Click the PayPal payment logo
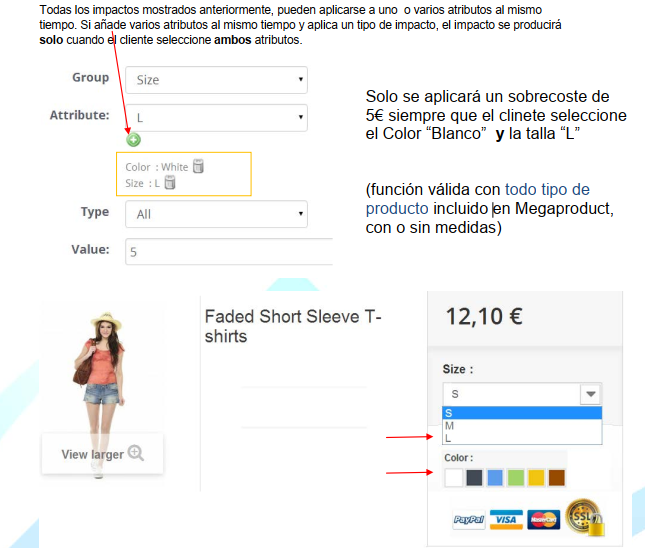Viewport: 645px width, 548px height. 469,520
